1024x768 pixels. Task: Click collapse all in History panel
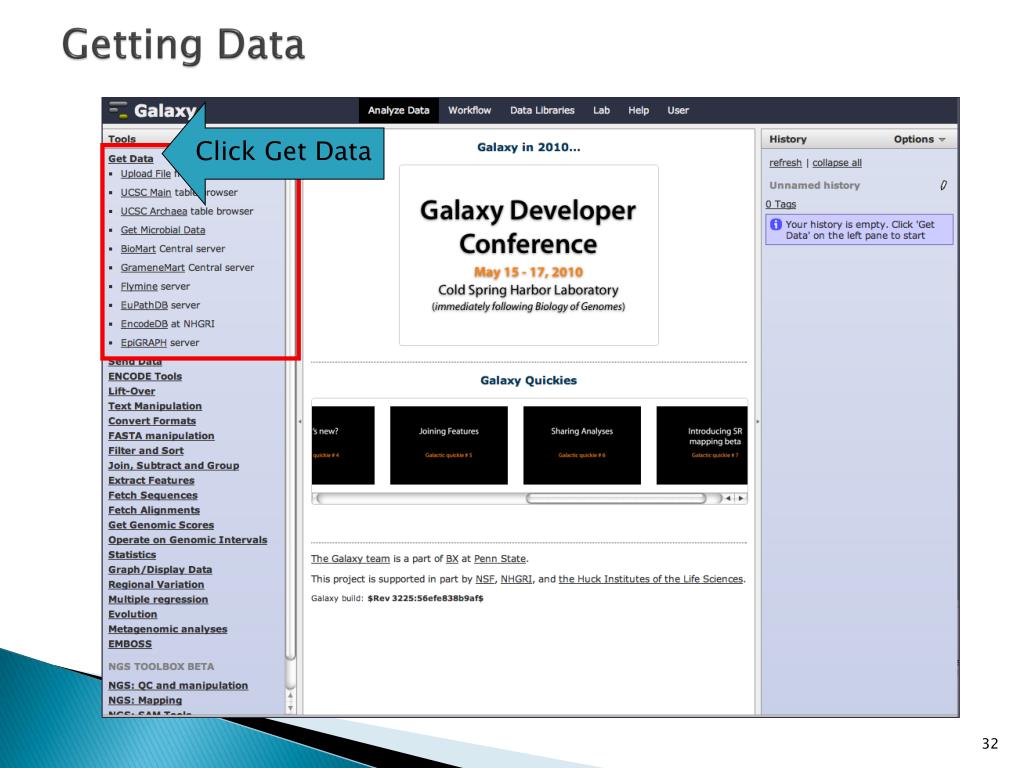837,163
